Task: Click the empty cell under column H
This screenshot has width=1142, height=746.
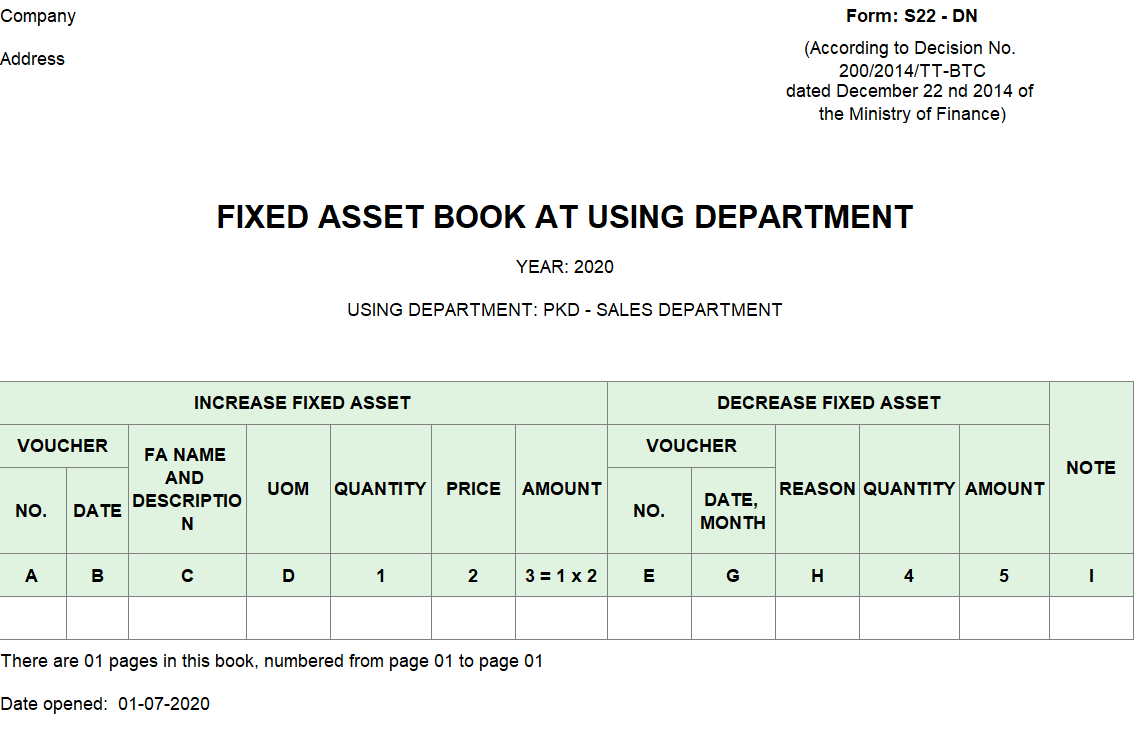Action: click(817, 618)
